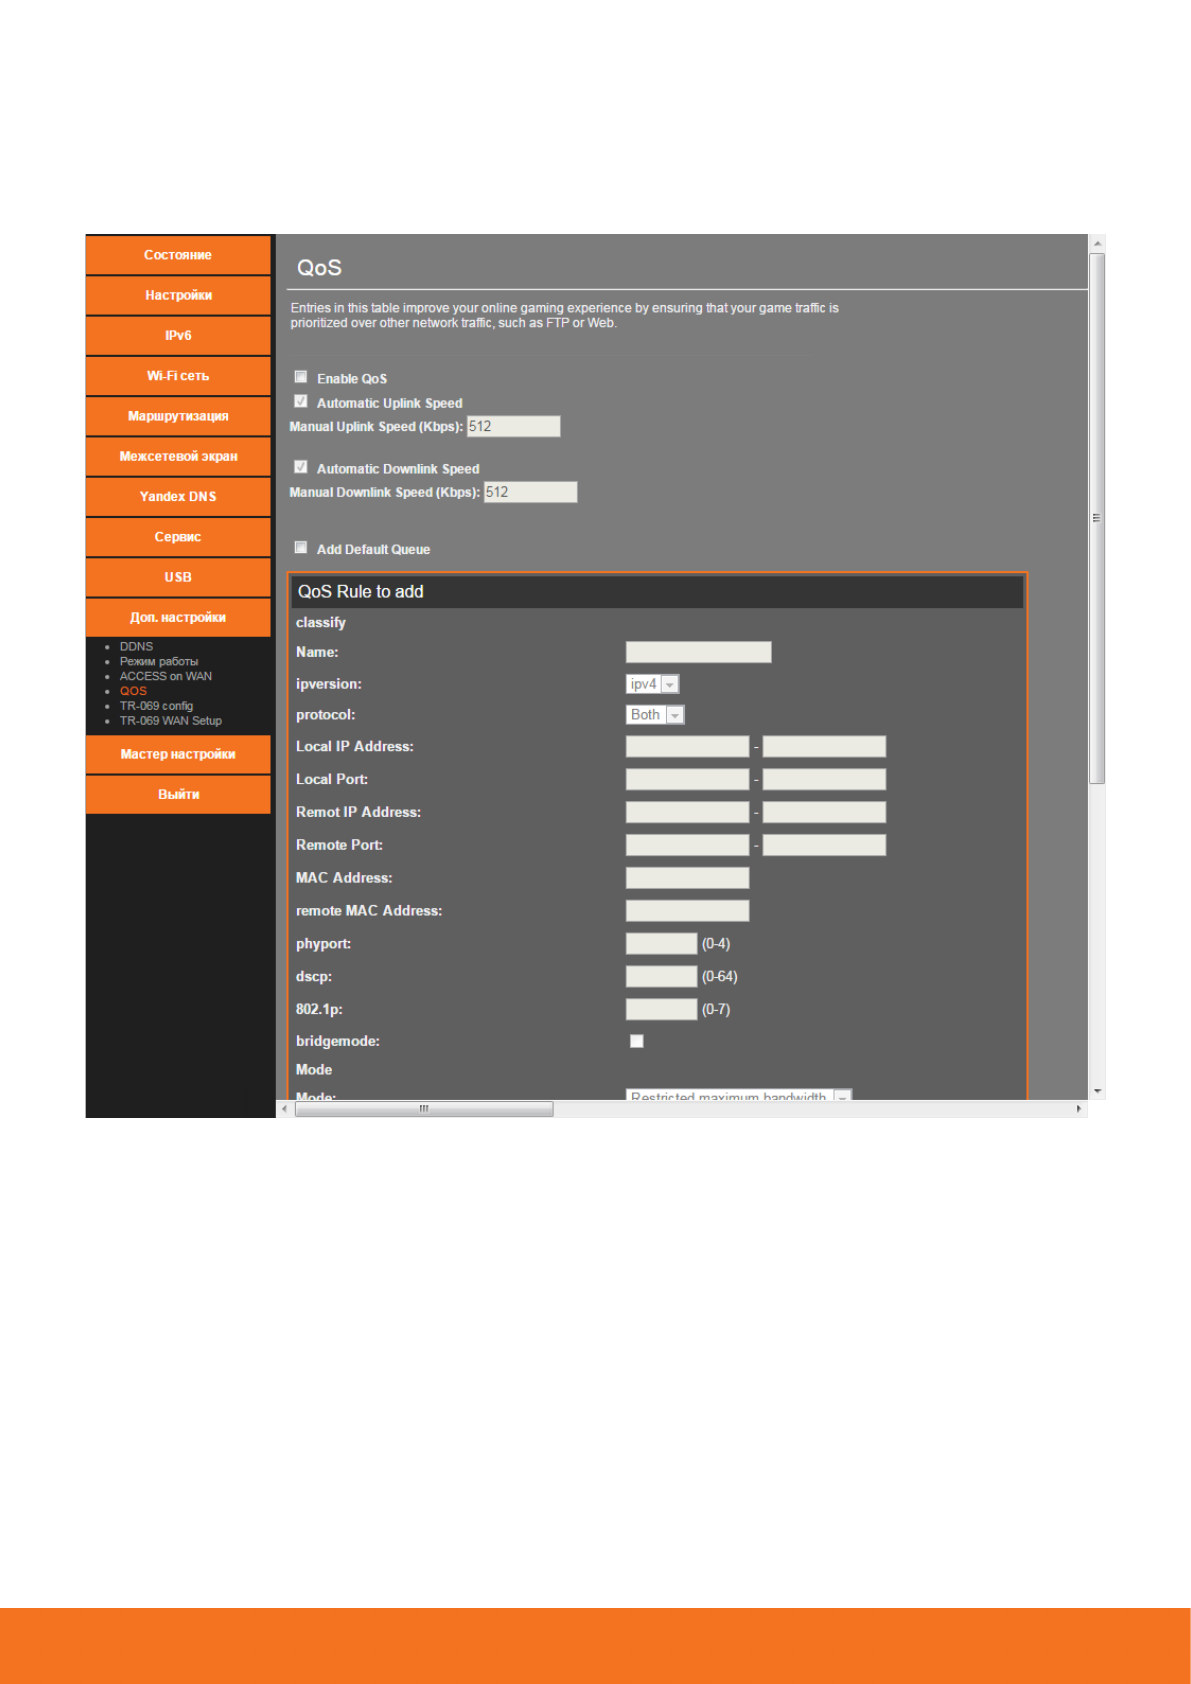Toggle Automatic Uplink Speed checkbox

pyautogui.click(x=300, y=401)
